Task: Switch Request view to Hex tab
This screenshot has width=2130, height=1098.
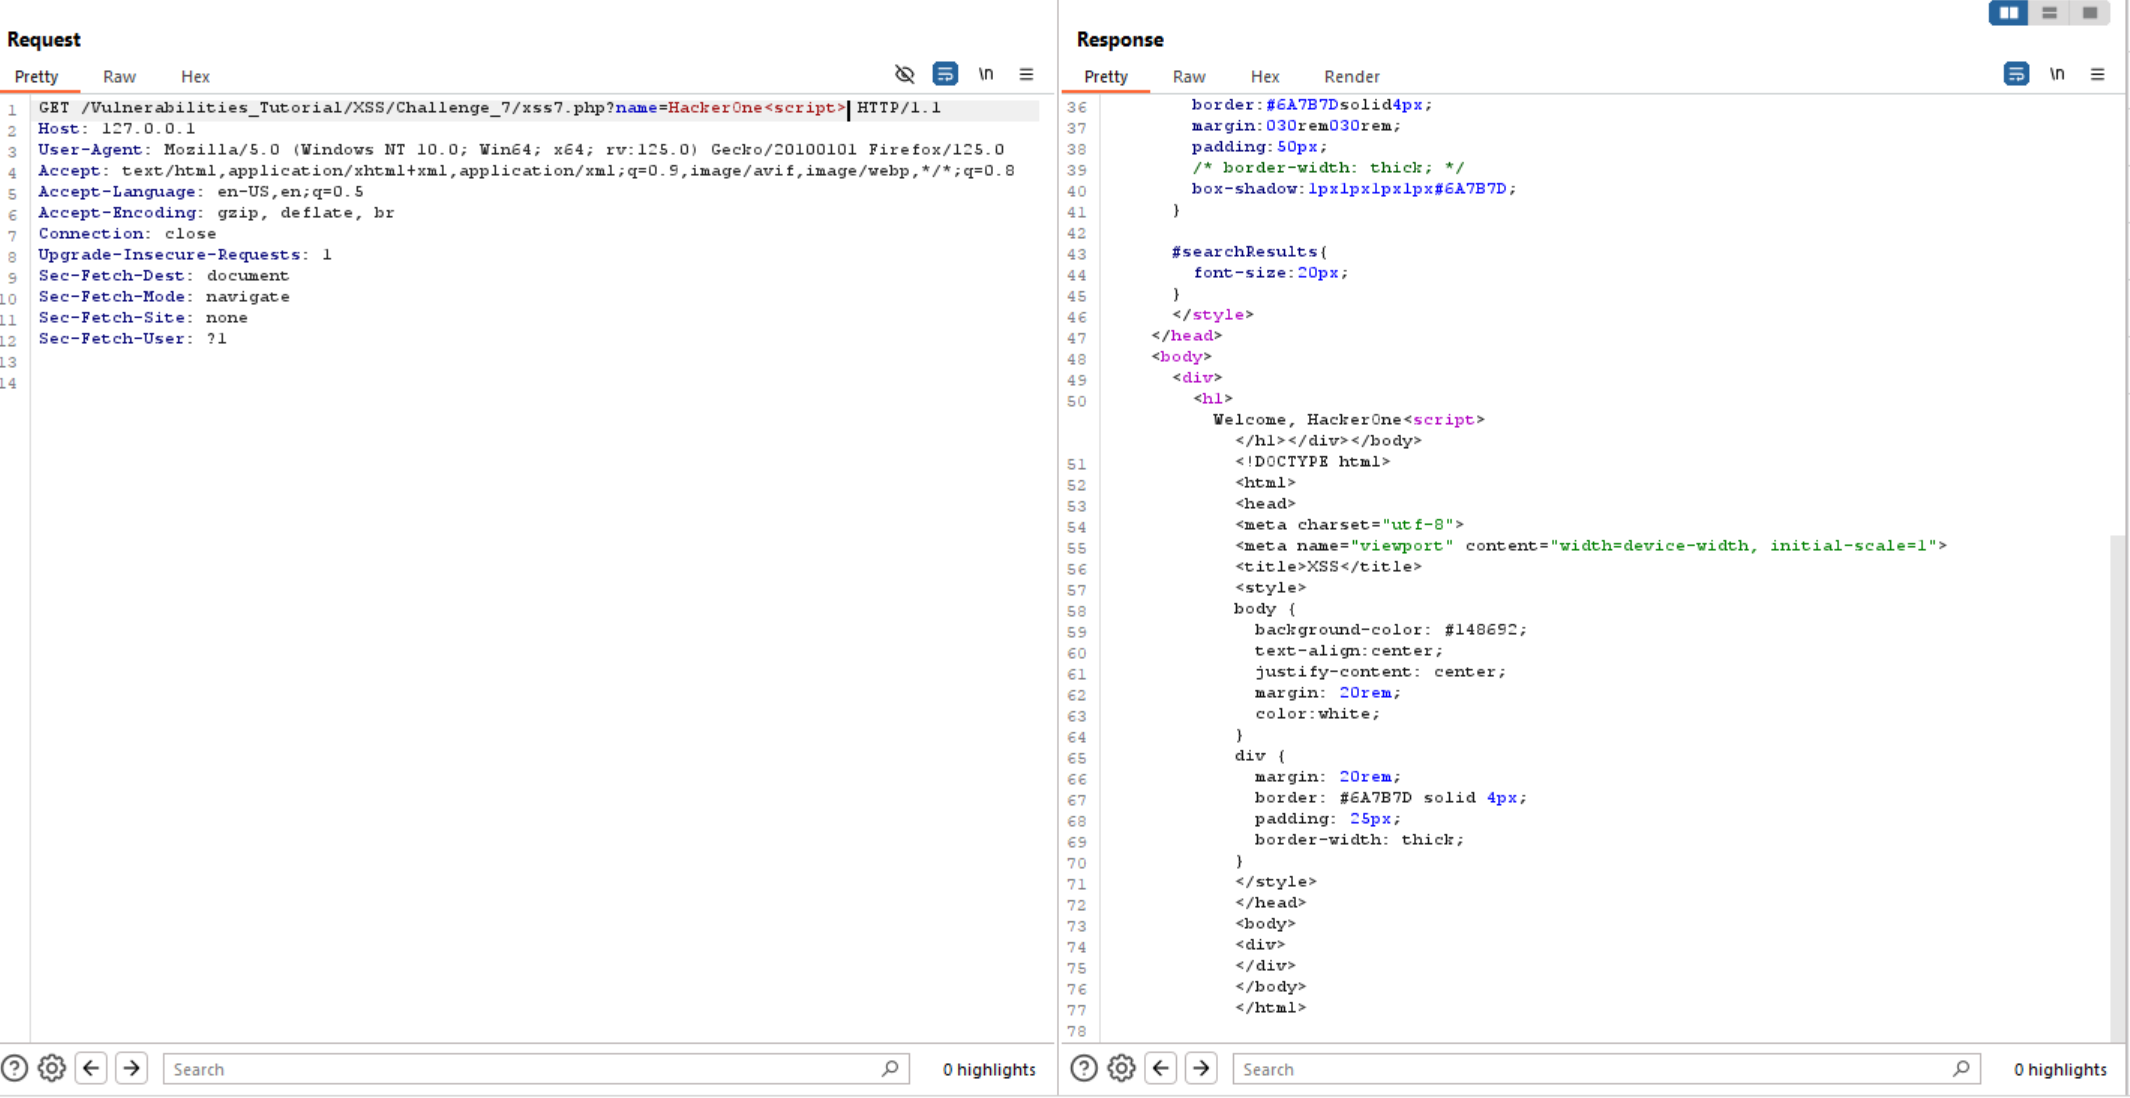Action: (195, 76)
